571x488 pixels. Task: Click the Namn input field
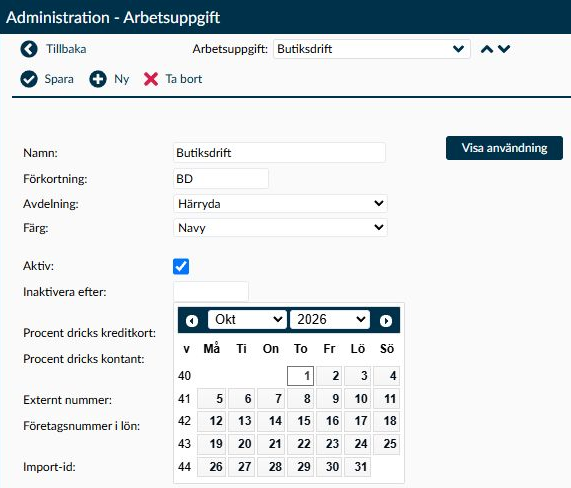click(x=279, y=153)
